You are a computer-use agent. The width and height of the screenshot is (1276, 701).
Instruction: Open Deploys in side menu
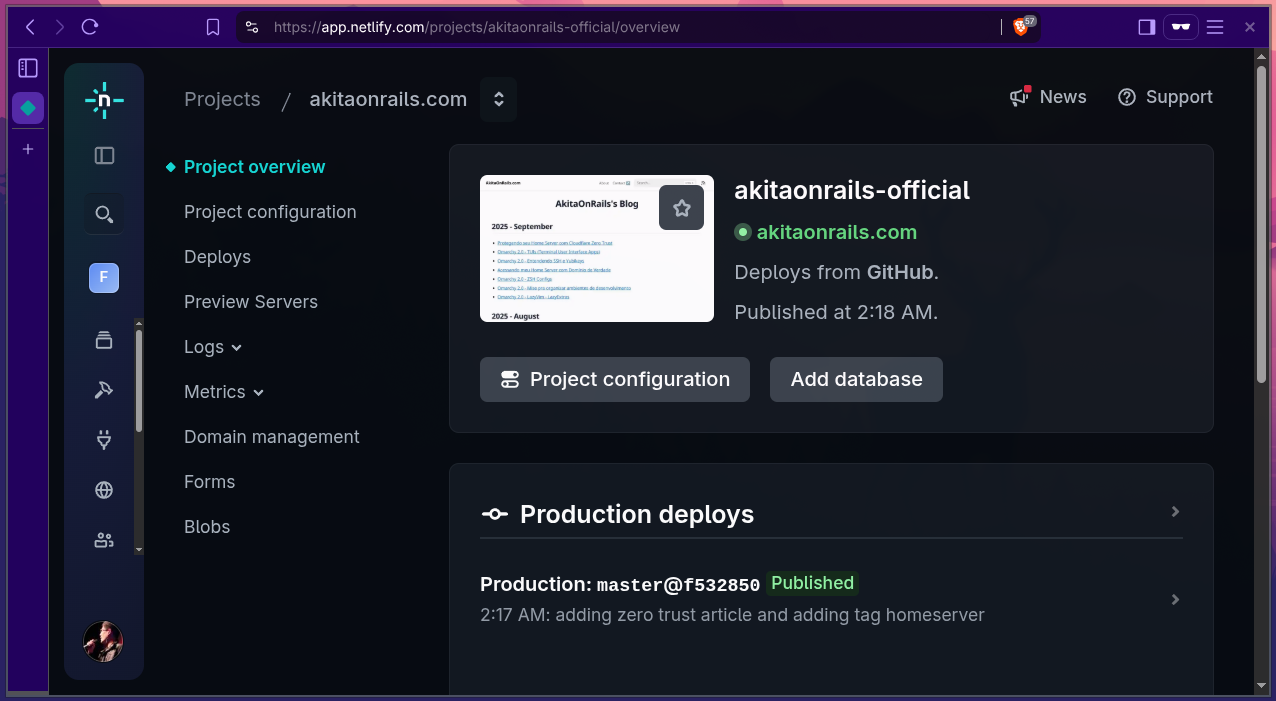(x=217, y=257)
